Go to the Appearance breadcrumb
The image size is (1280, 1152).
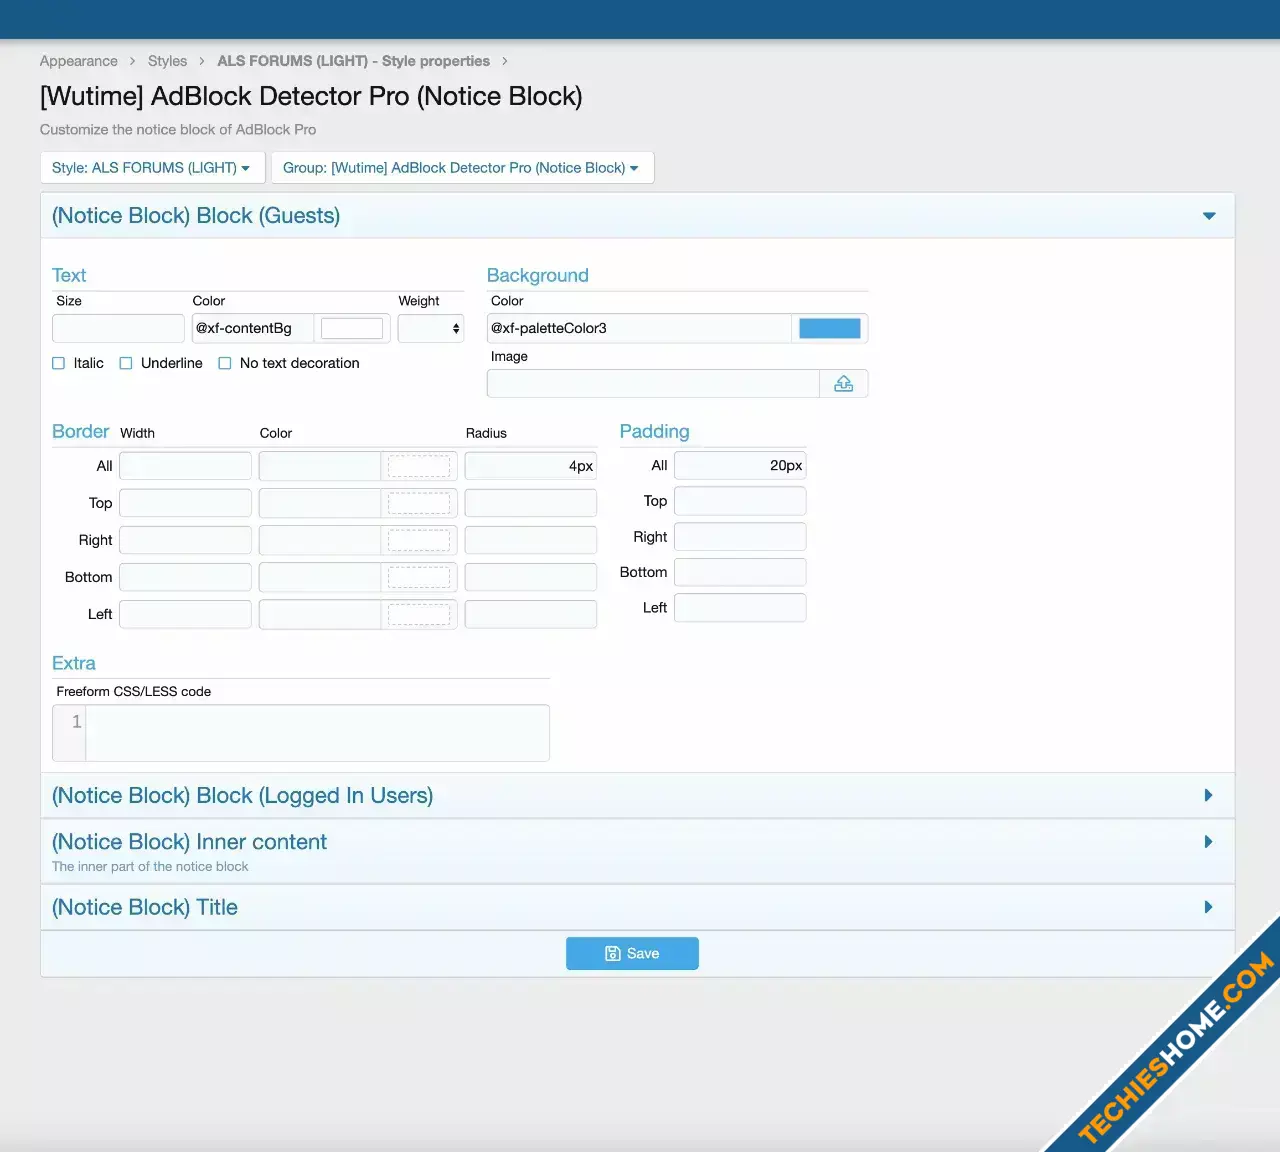point(78,61)
